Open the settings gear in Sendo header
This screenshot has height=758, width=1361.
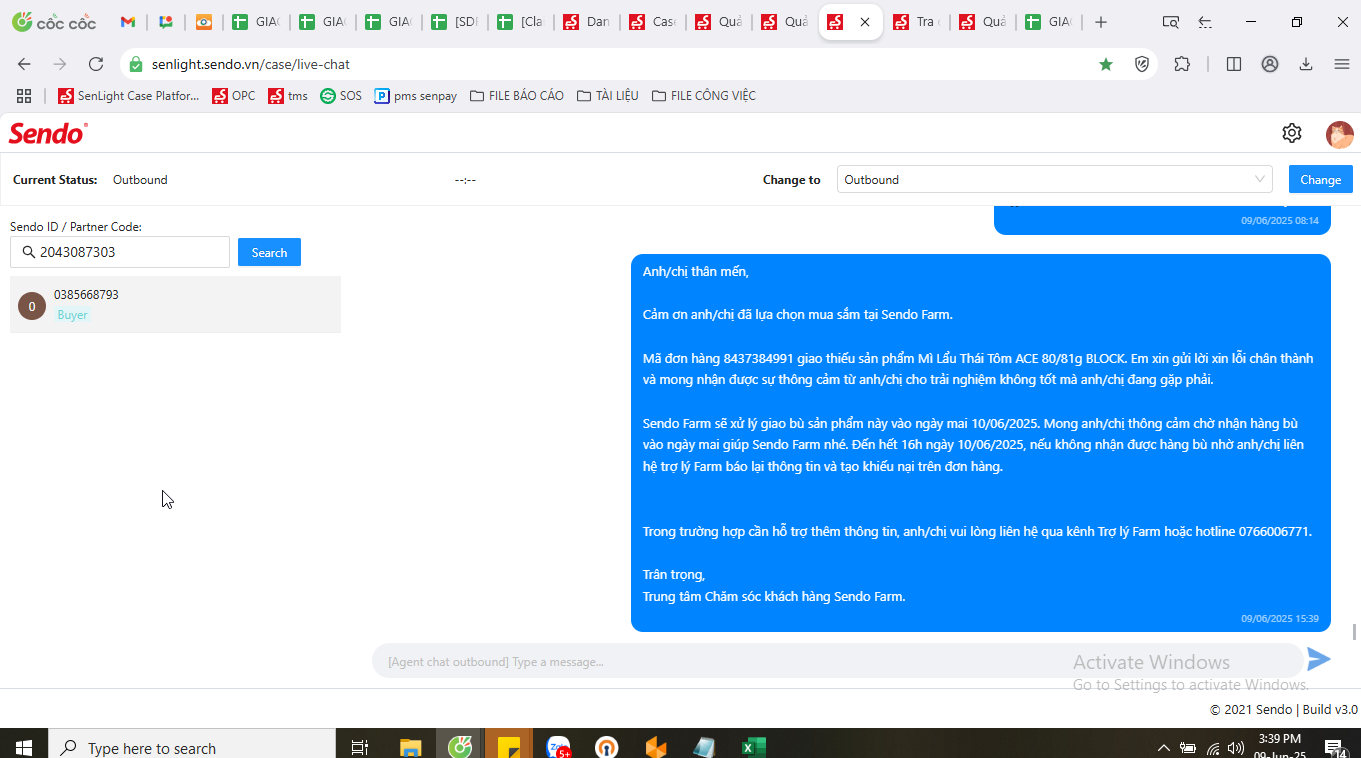(x=1292, y=133)
